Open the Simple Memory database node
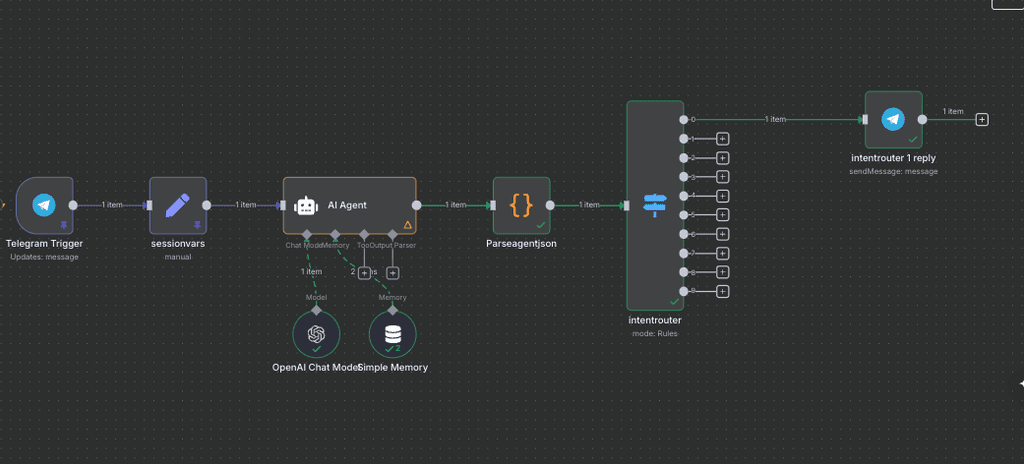 pyautogui.click(x=393, y=334)
